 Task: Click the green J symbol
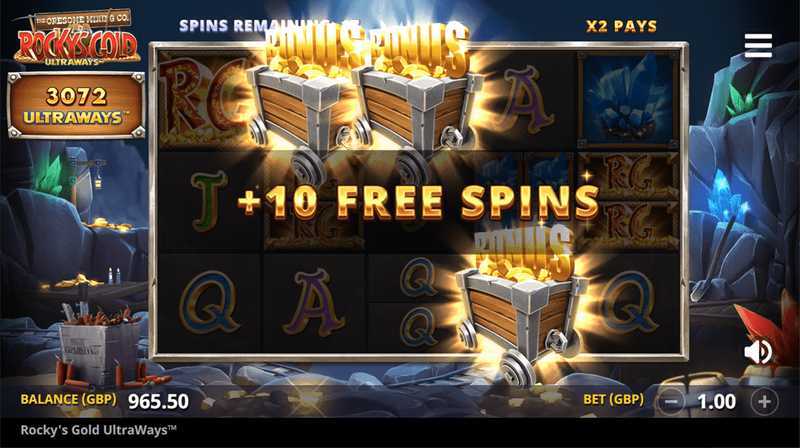[x=208, y=200]
